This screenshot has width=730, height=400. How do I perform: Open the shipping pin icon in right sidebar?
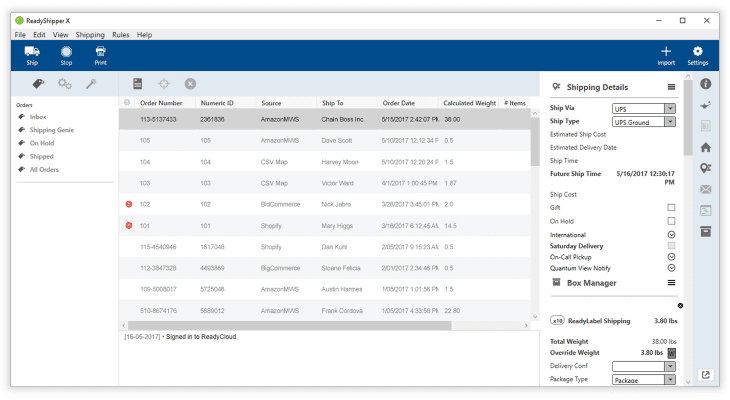(706, 168)
